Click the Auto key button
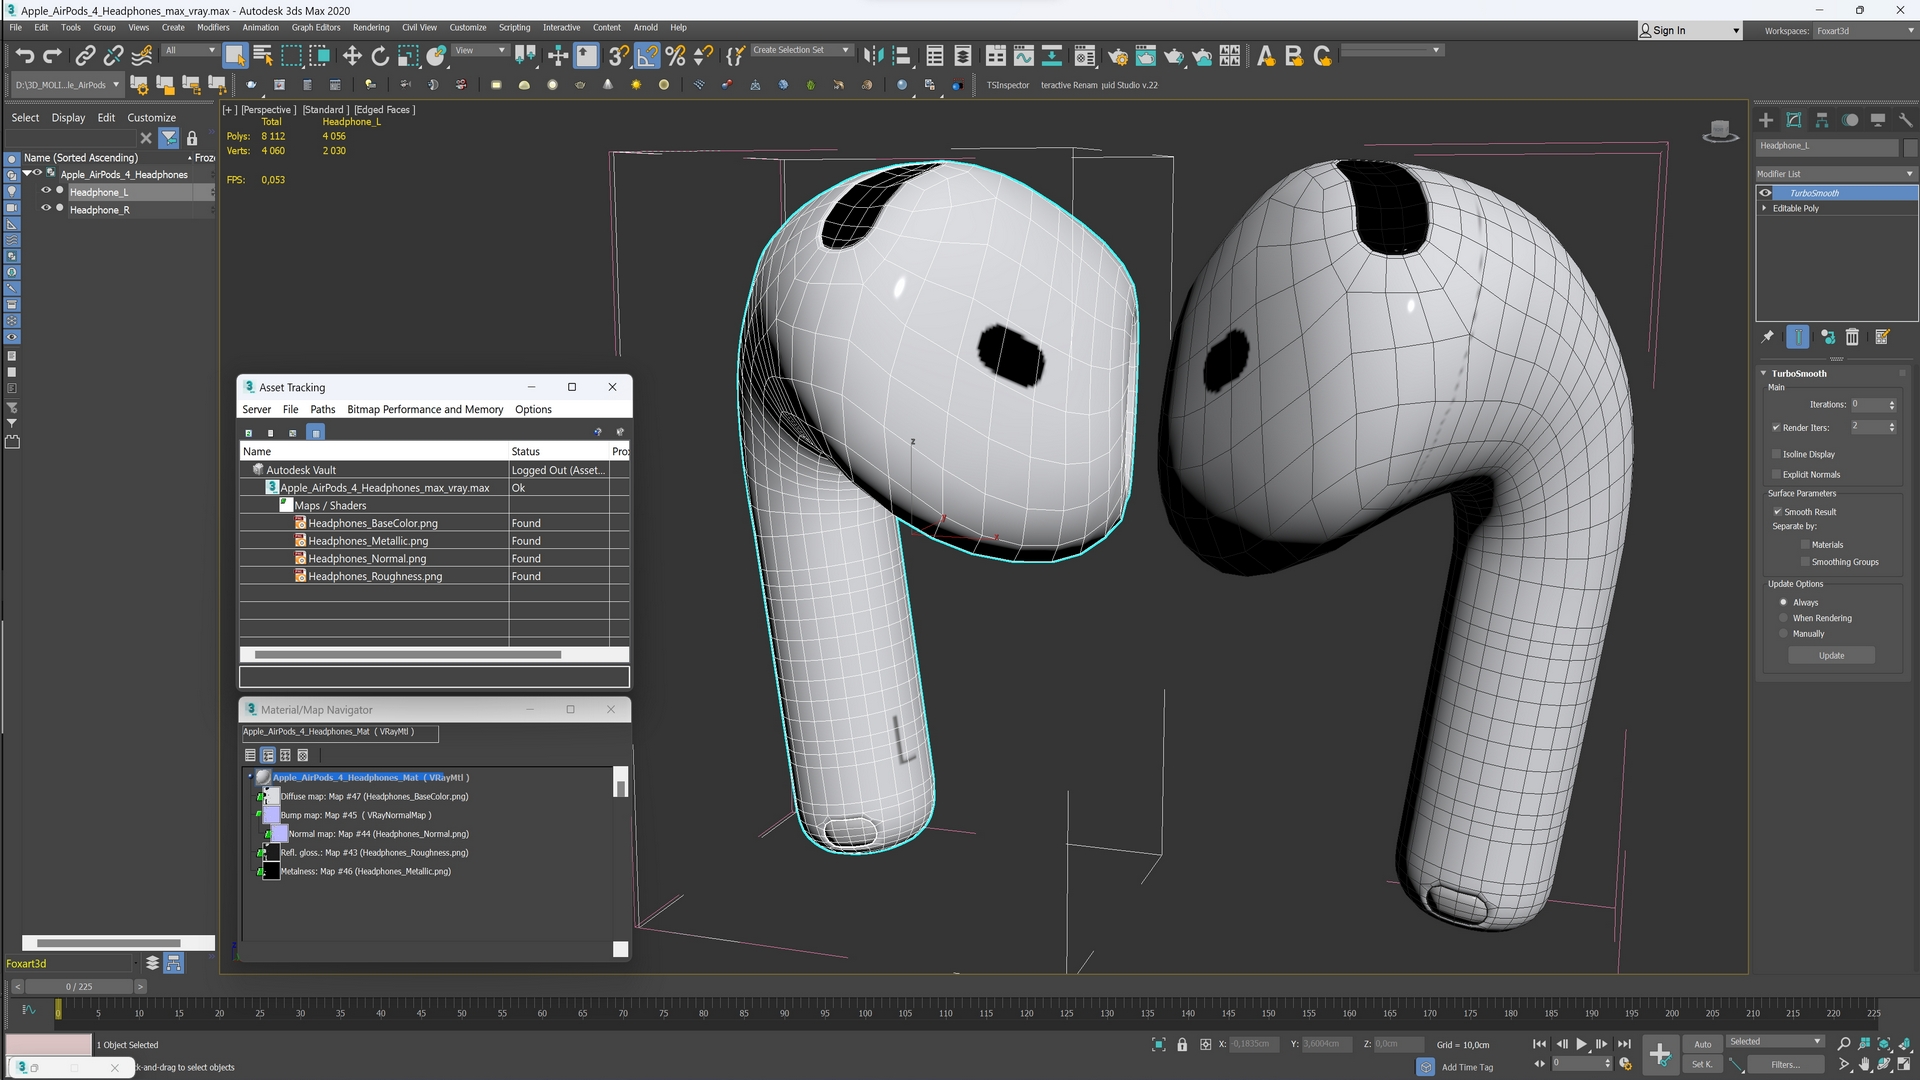 (x=1703, y=1044)
